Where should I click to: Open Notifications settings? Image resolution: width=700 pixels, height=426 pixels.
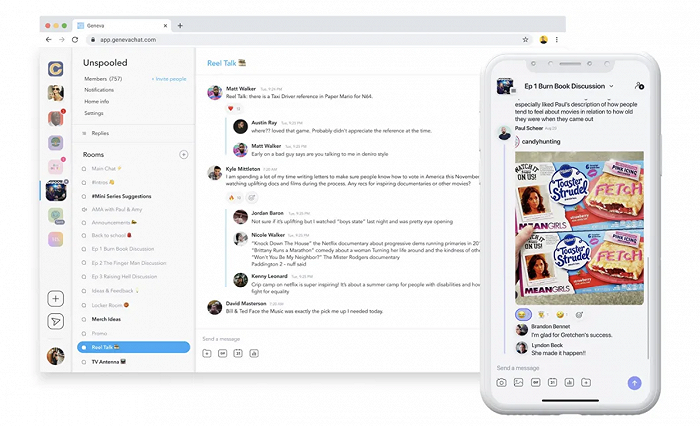[99, 90]
